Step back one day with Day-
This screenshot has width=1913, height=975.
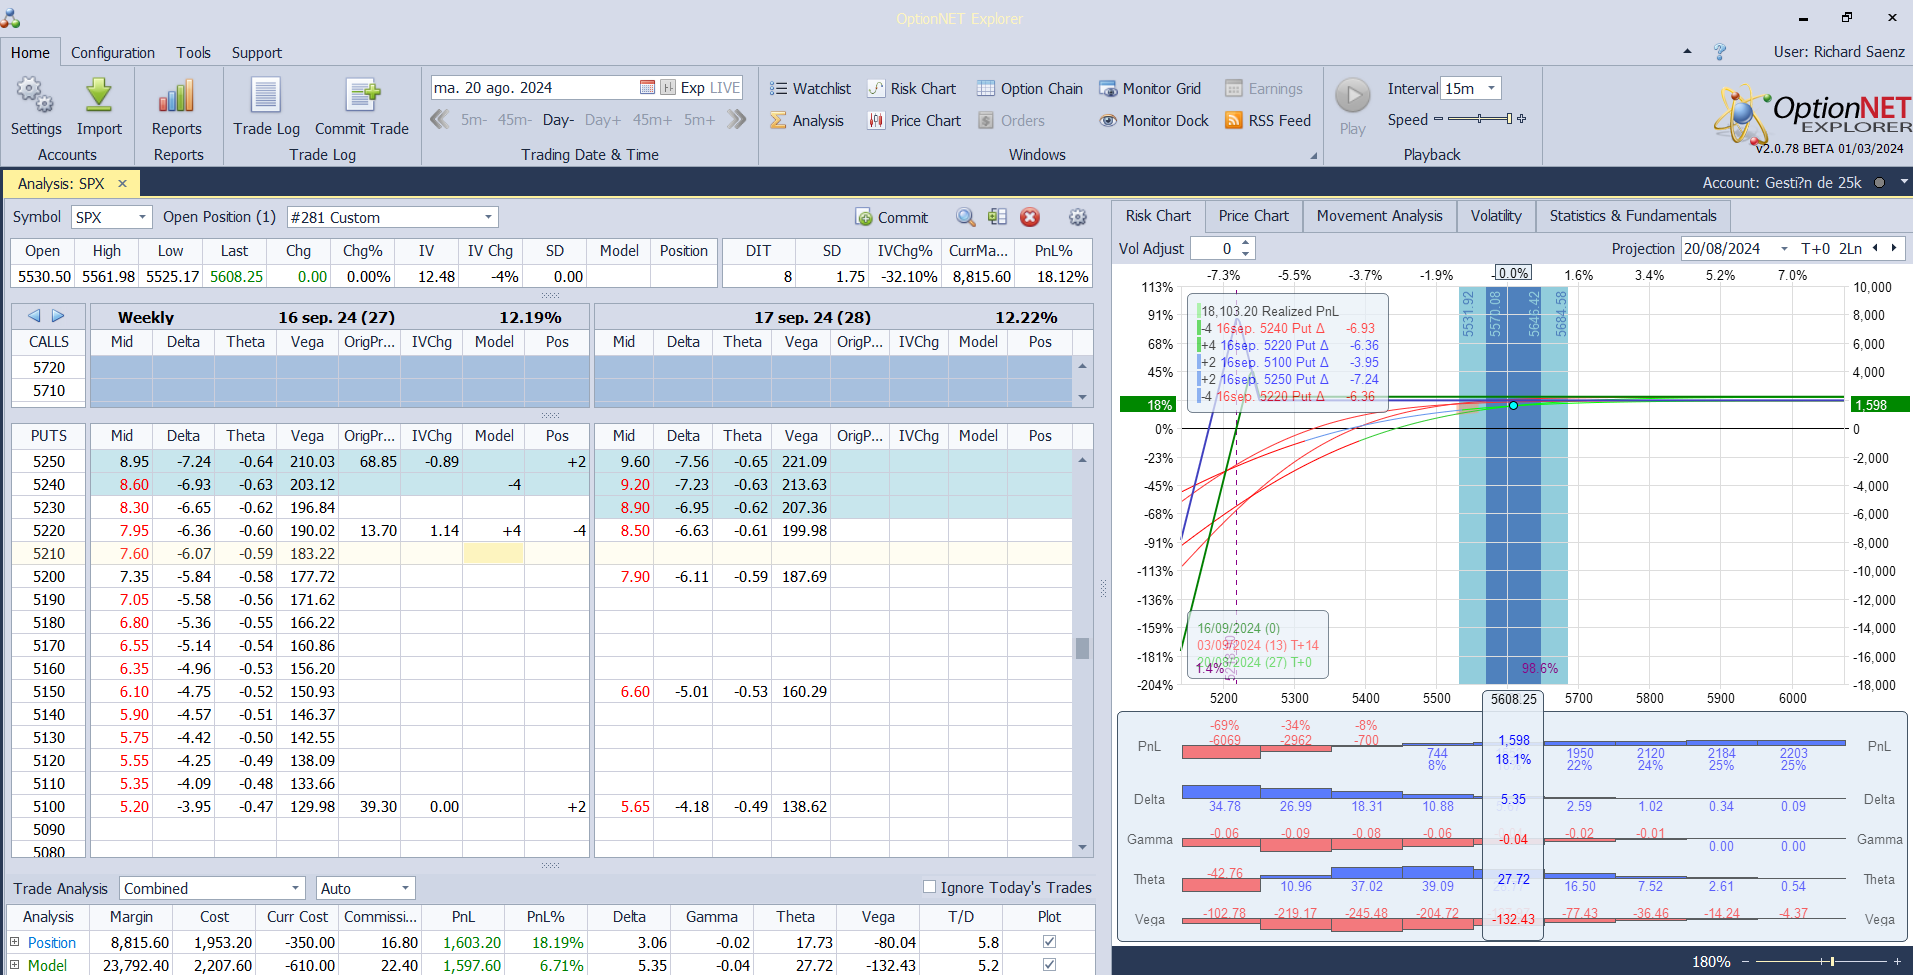pos(558,120)
